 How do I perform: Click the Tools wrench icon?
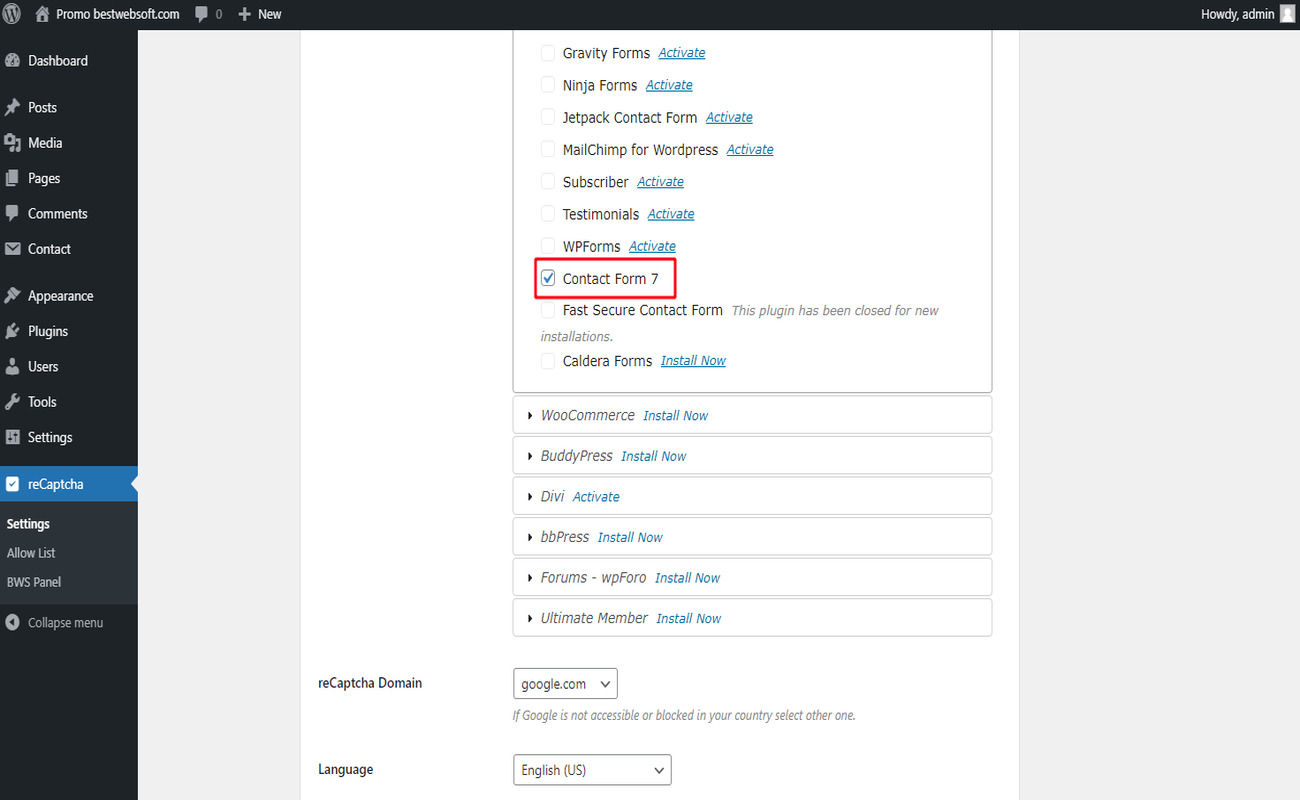(13, 402)
